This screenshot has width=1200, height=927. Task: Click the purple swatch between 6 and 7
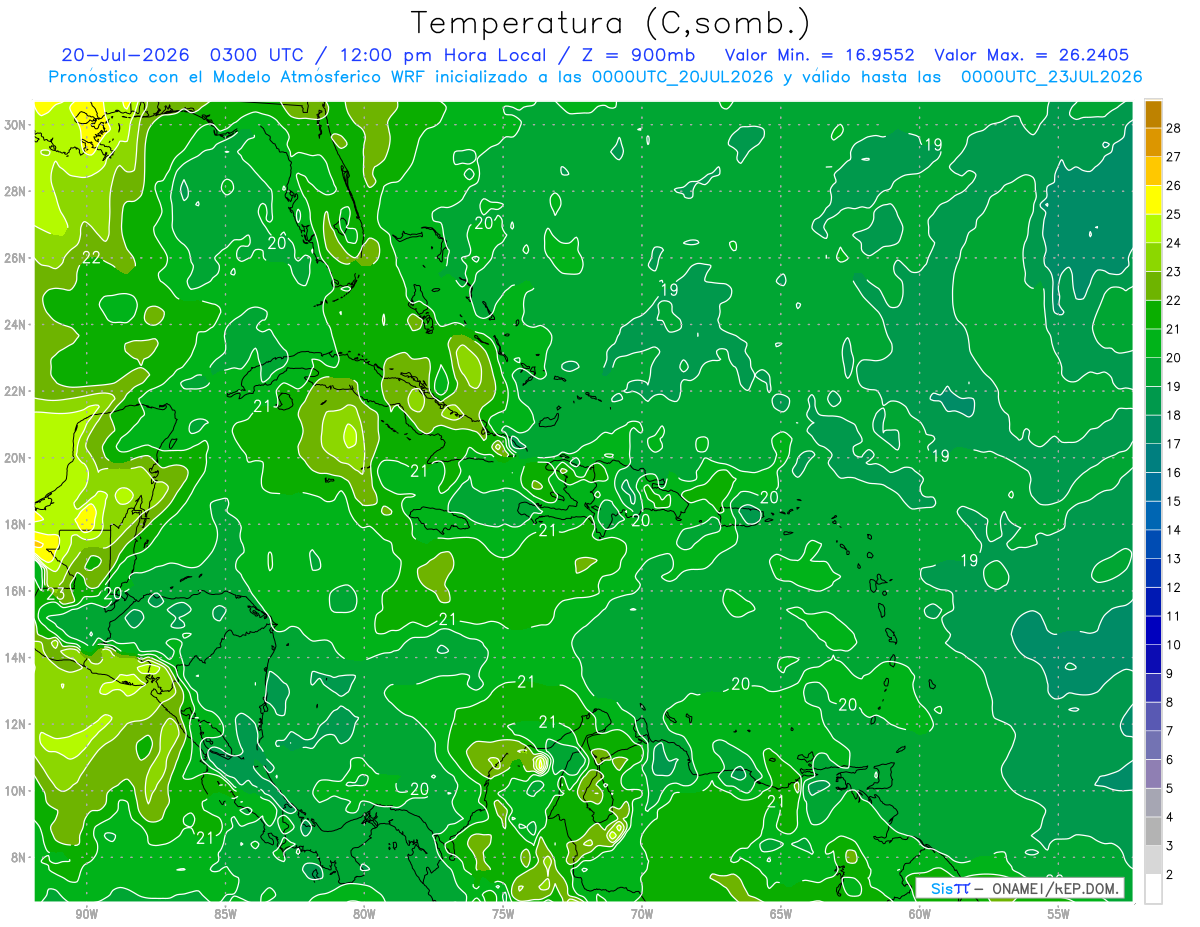(1153, 746)
